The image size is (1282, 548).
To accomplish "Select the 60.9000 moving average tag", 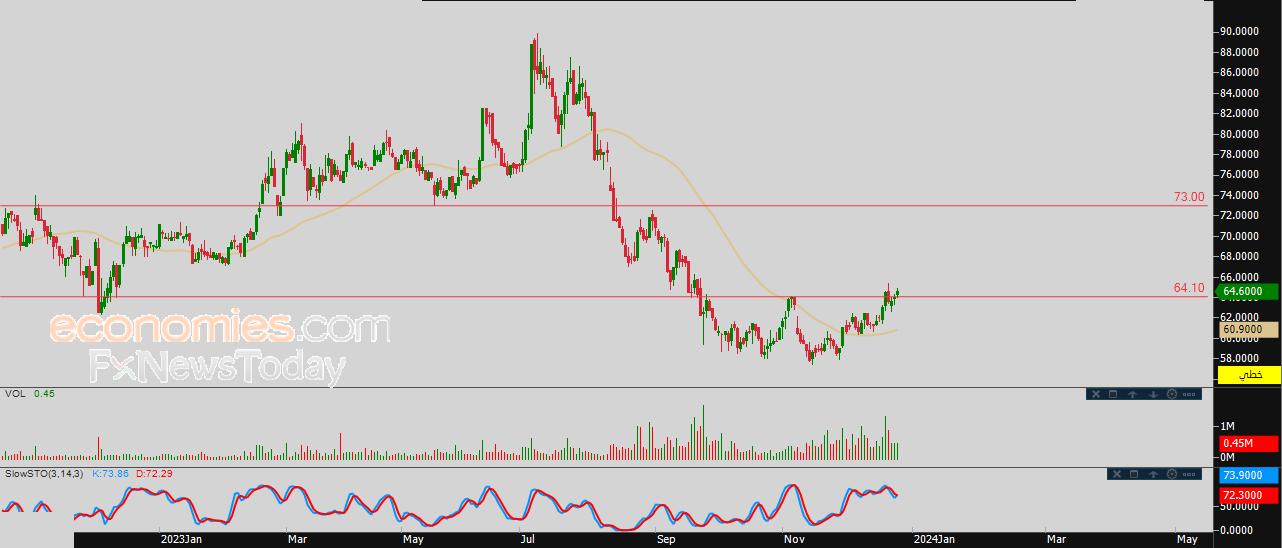I will (x=1249, y=328).
